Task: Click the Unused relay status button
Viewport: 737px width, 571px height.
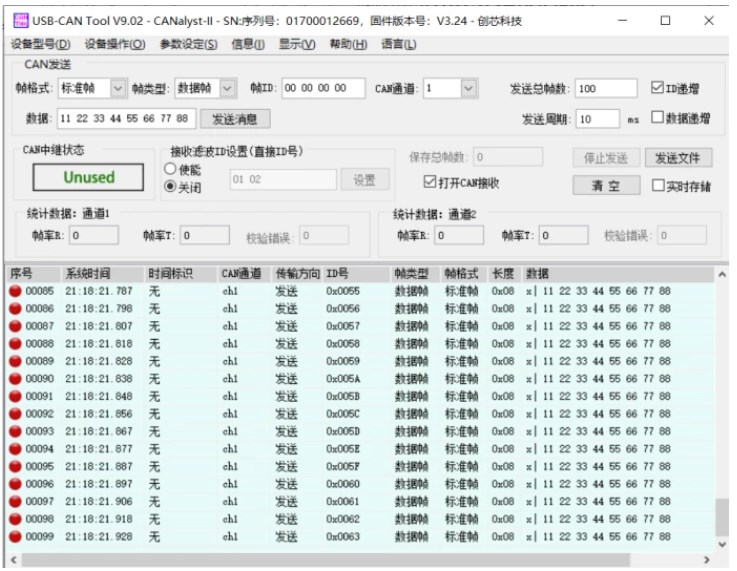Action: click(88, 177)
